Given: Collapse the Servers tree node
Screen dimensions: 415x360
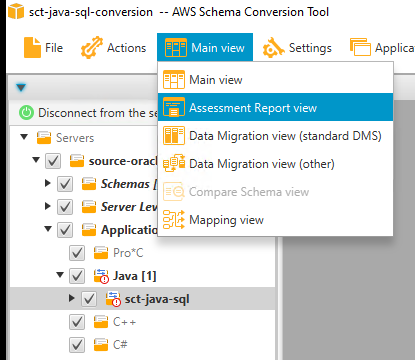Looking at the screenshot, I should (x=24, y=137).
